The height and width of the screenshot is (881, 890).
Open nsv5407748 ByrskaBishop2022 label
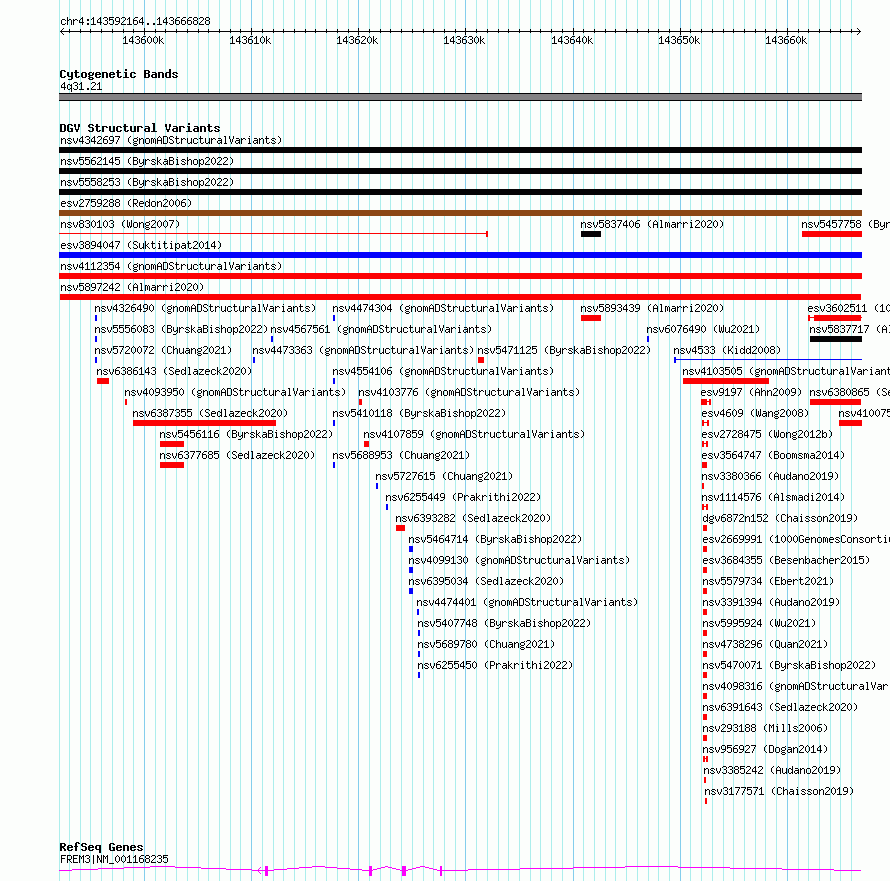(x=504, y=623)
